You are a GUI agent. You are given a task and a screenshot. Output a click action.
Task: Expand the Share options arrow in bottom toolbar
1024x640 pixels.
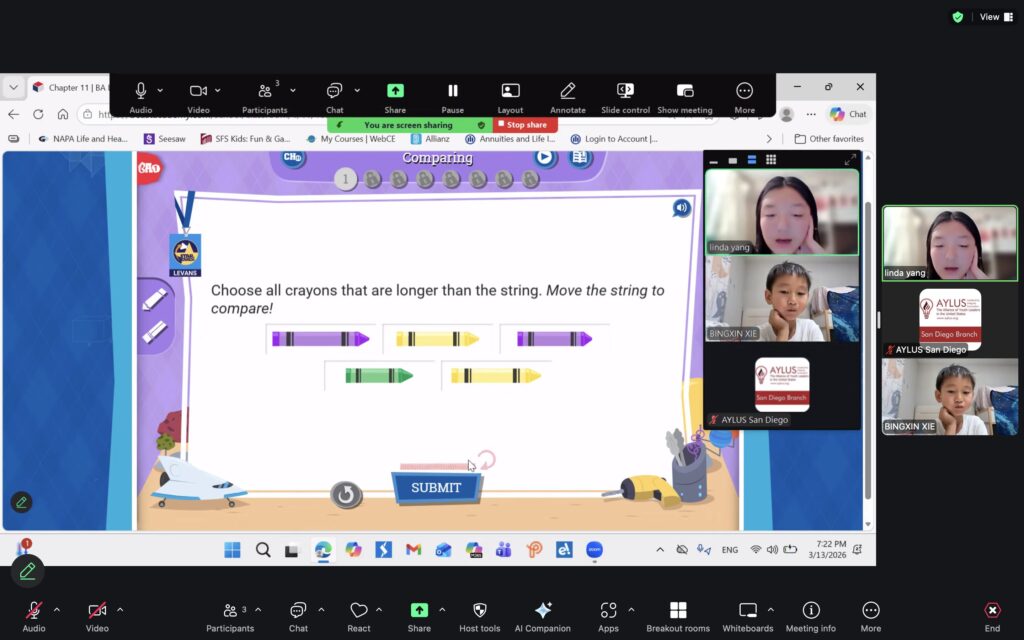pyautogui.click(x=442, y=609)
